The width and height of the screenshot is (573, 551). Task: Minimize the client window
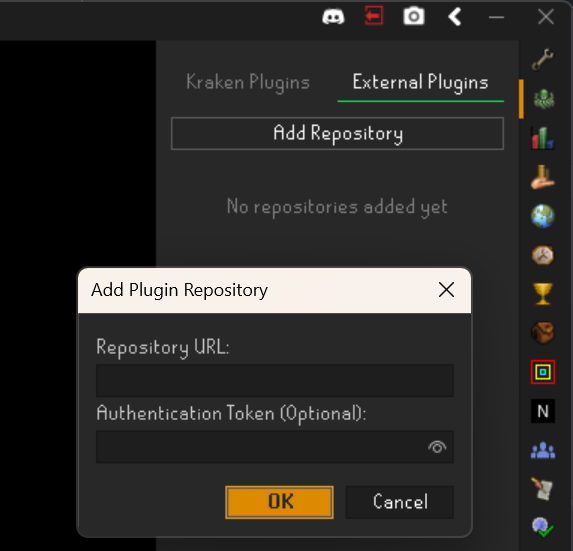point(496,17)
